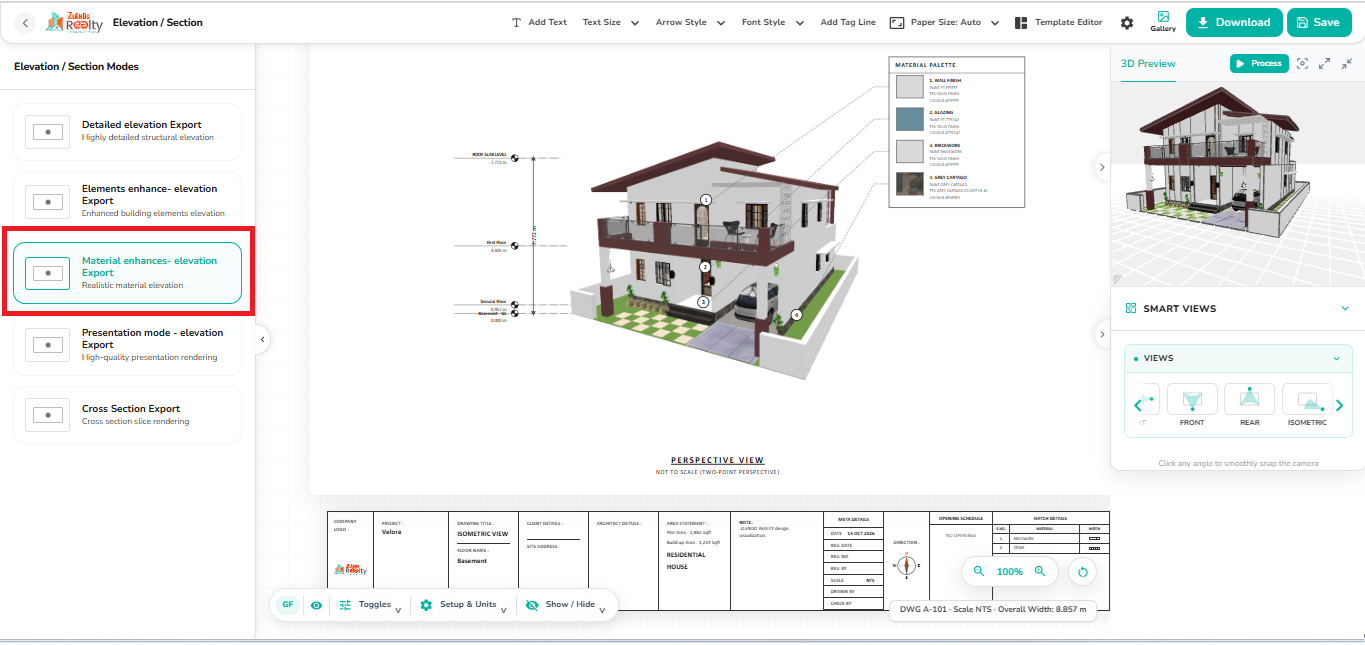Click the Brickwork material swatch

point(909,151)
